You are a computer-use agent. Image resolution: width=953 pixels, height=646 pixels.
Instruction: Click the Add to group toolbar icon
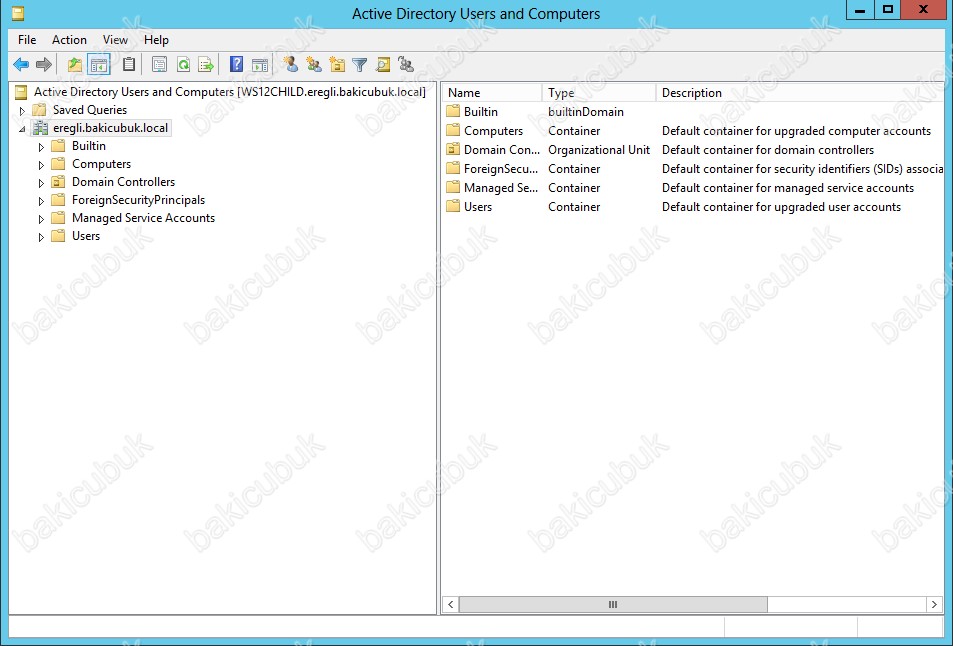click(x=406, y=64)
